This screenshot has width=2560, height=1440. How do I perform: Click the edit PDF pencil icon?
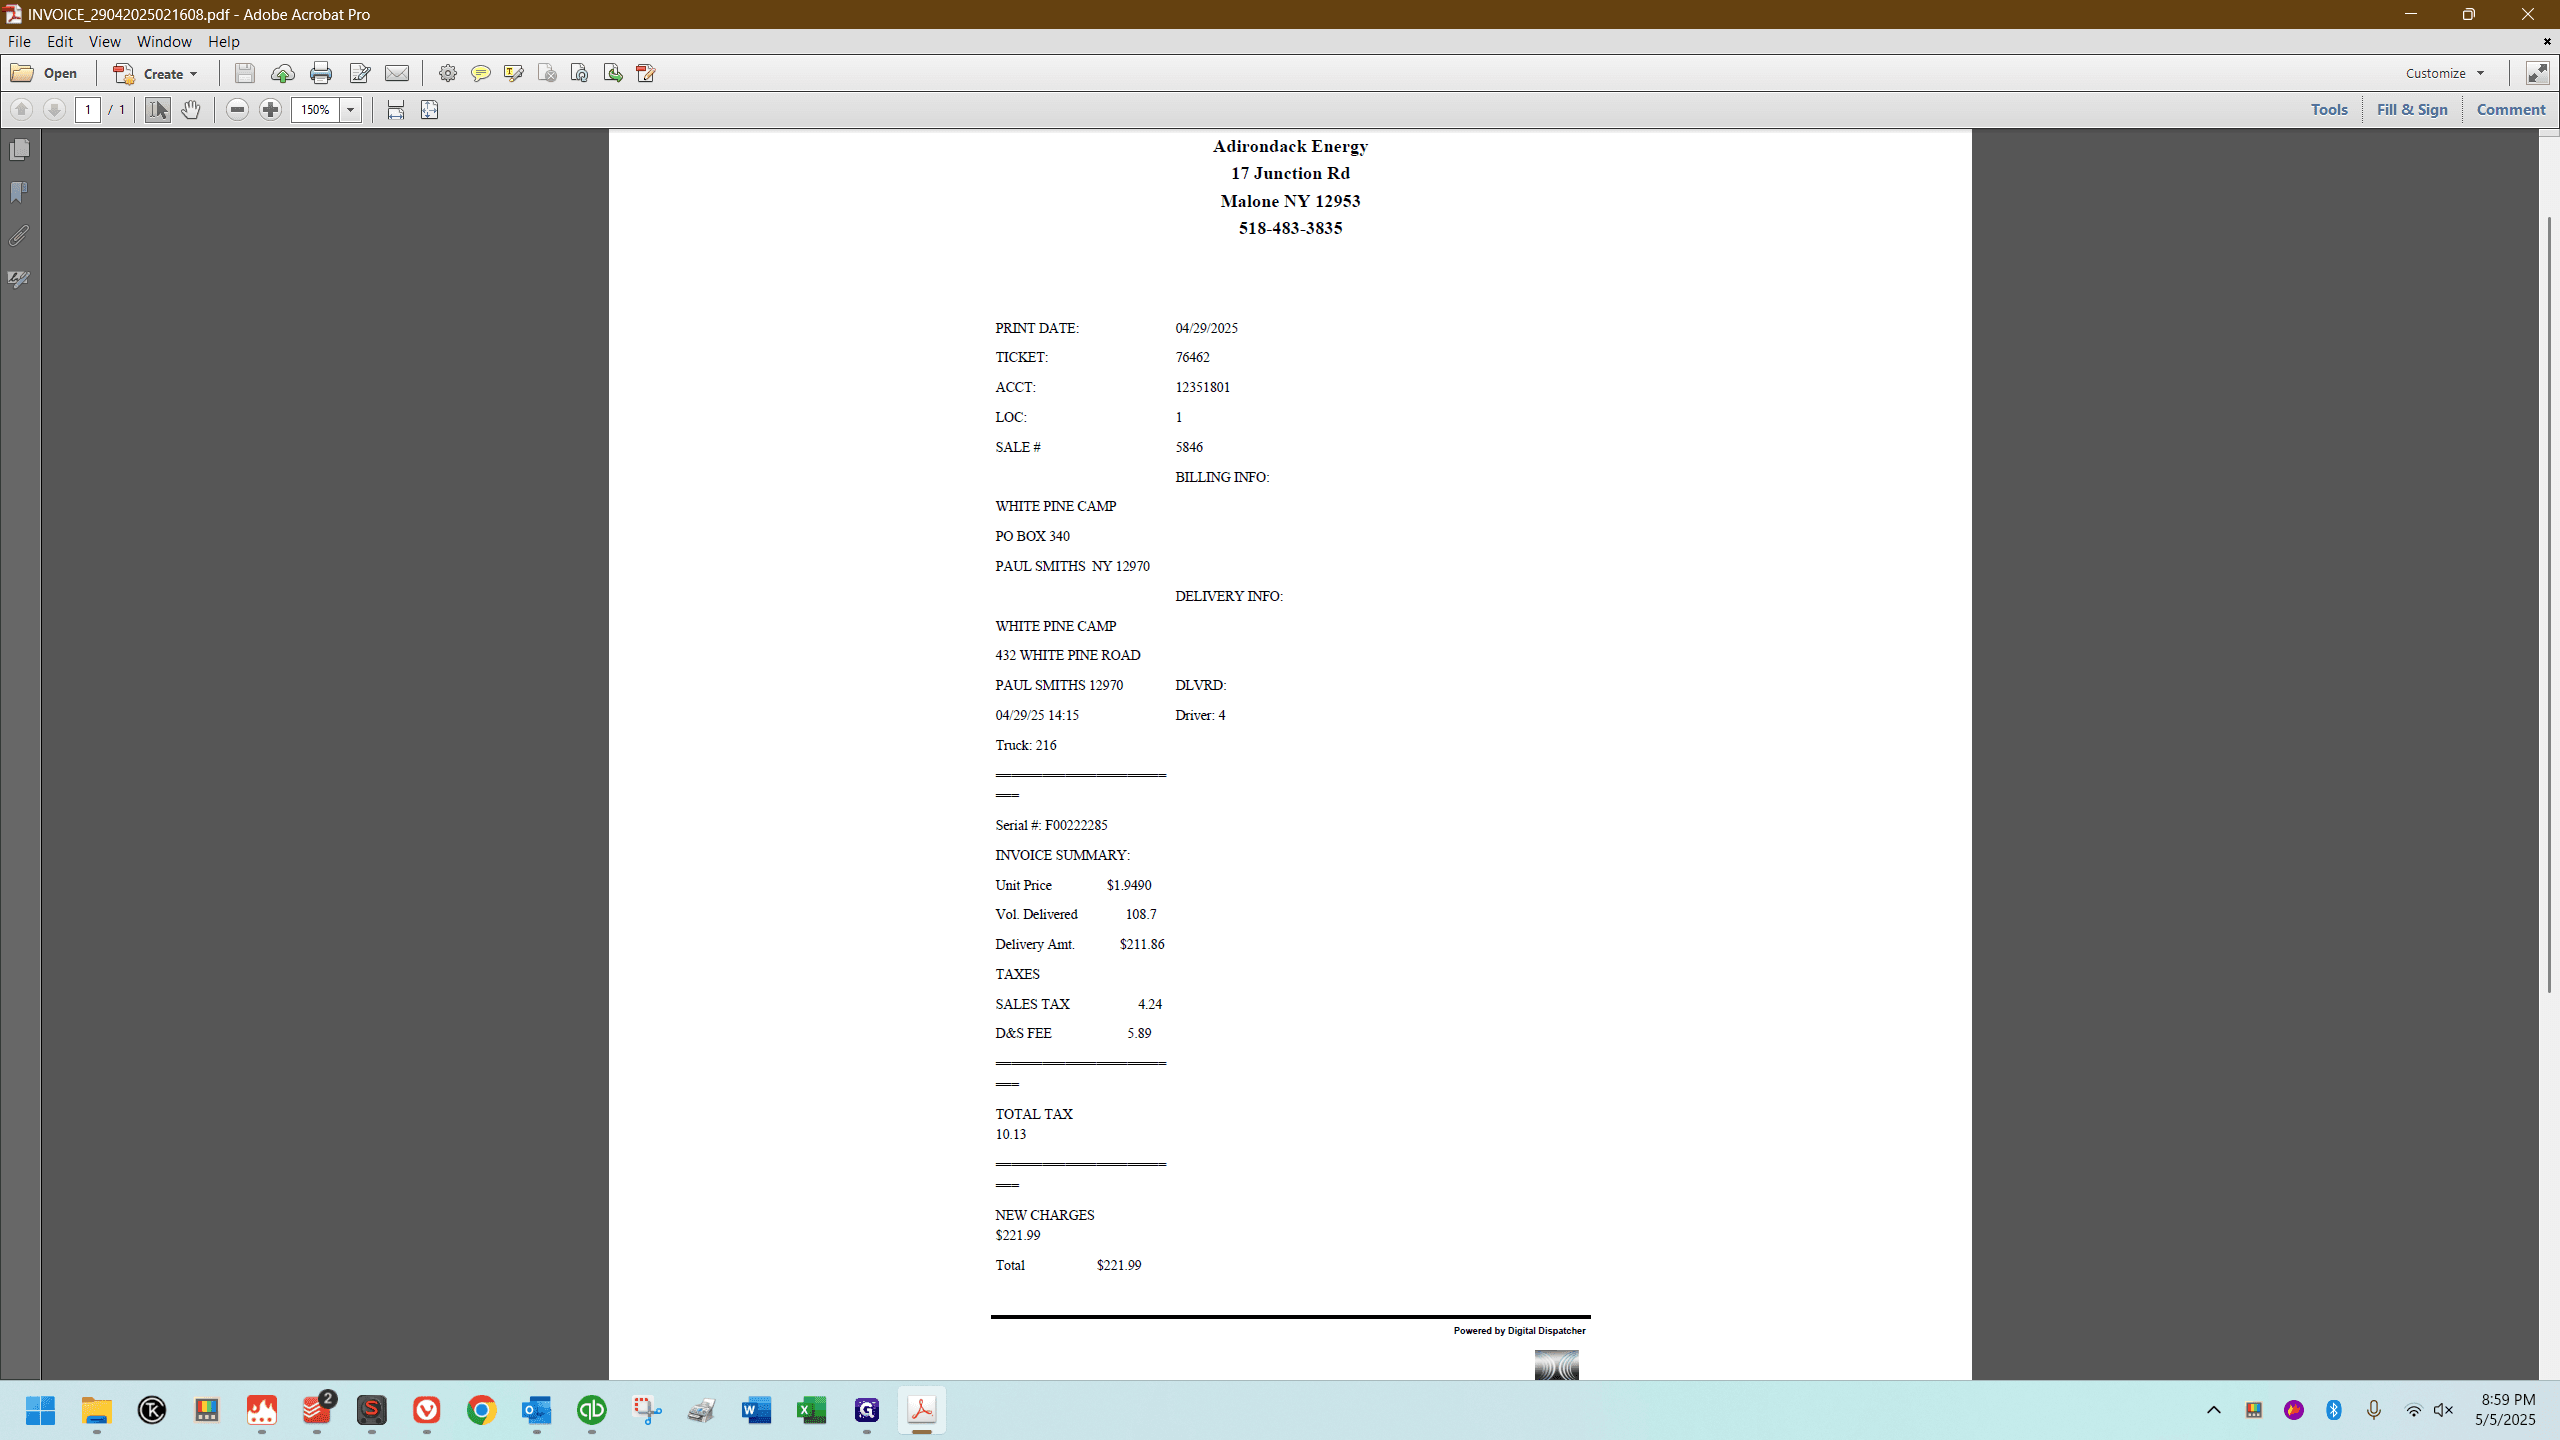tap(646, 73)
